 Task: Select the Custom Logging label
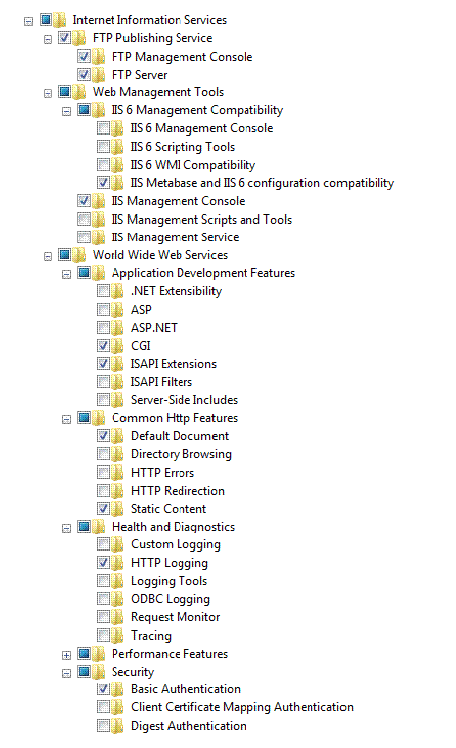click(x=176, y=544)
